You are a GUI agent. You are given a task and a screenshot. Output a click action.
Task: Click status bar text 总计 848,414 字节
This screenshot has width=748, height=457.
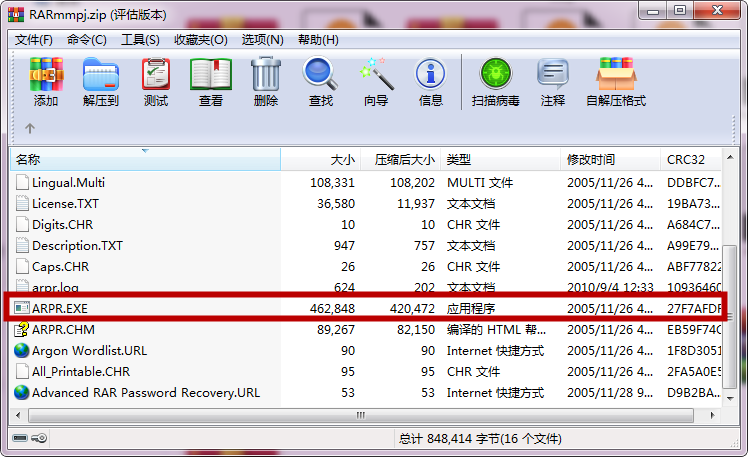coord(448,438)
